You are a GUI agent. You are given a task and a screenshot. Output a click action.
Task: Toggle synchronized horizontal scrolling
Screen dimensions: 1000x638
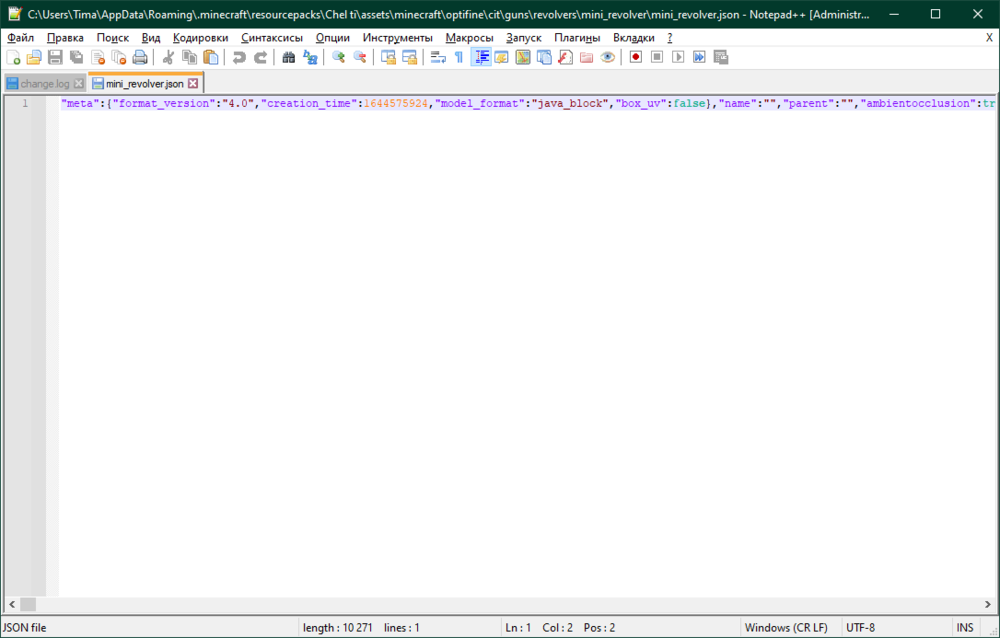pos(409,57)
